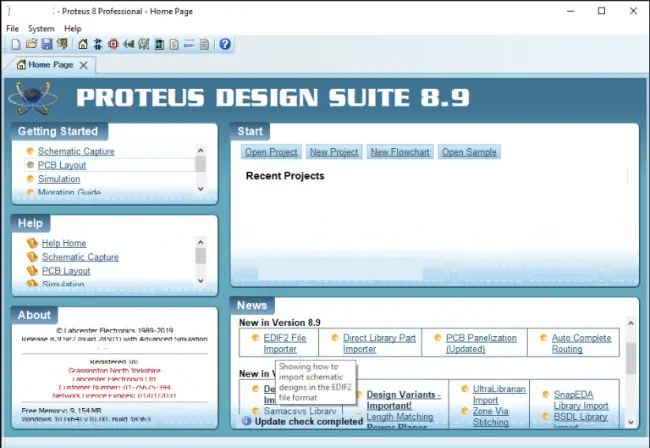Image resolution: width=650 pixels, height=448 pixels.
Task: Click the info icon beside Update check completed
Action: tap(247, 421)
